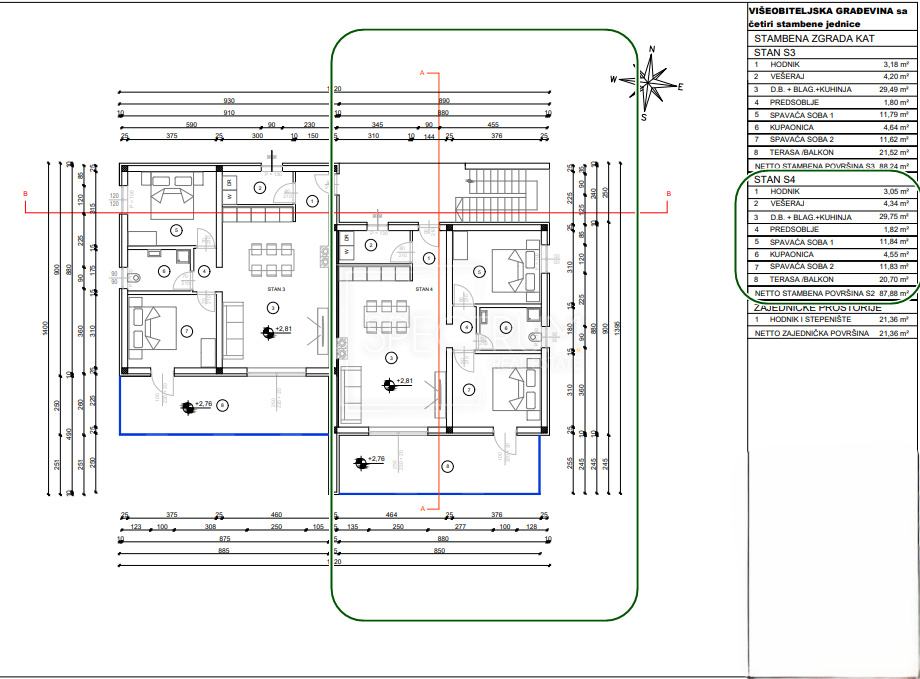This screenshot has width=920, height=679.
Task: Select the STAN S4 heading in the table
Action: 774,180
